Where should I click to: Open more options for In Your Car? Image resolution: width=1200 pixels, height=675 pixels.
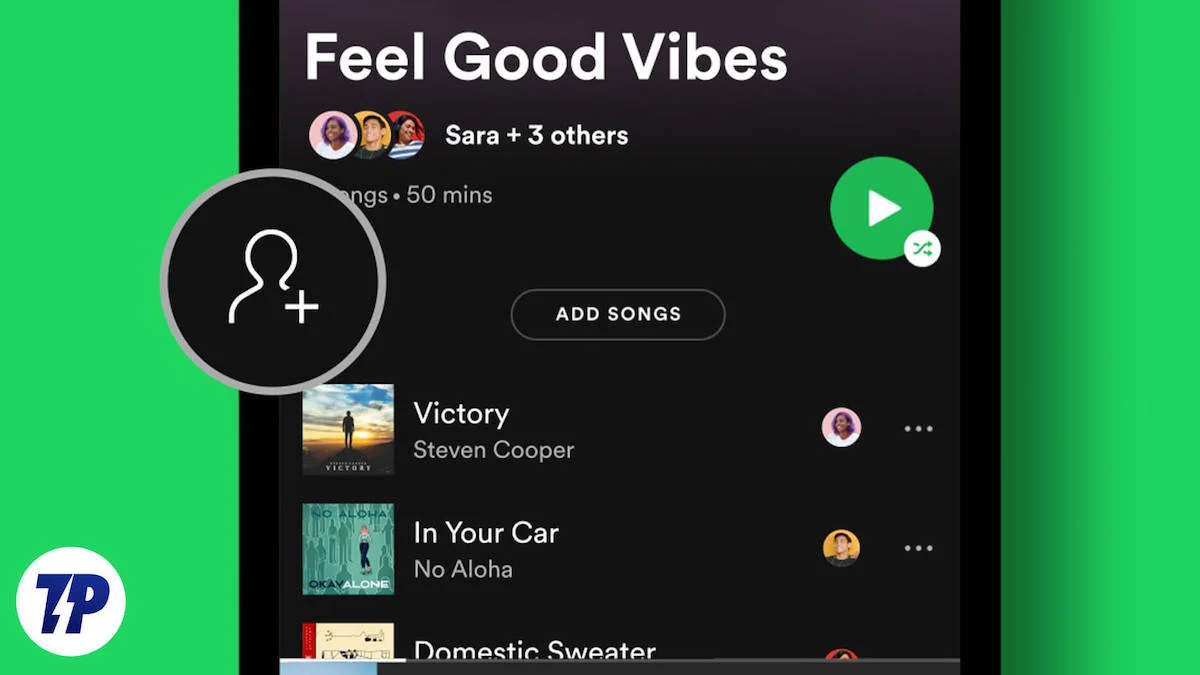(x=918, y=548)
